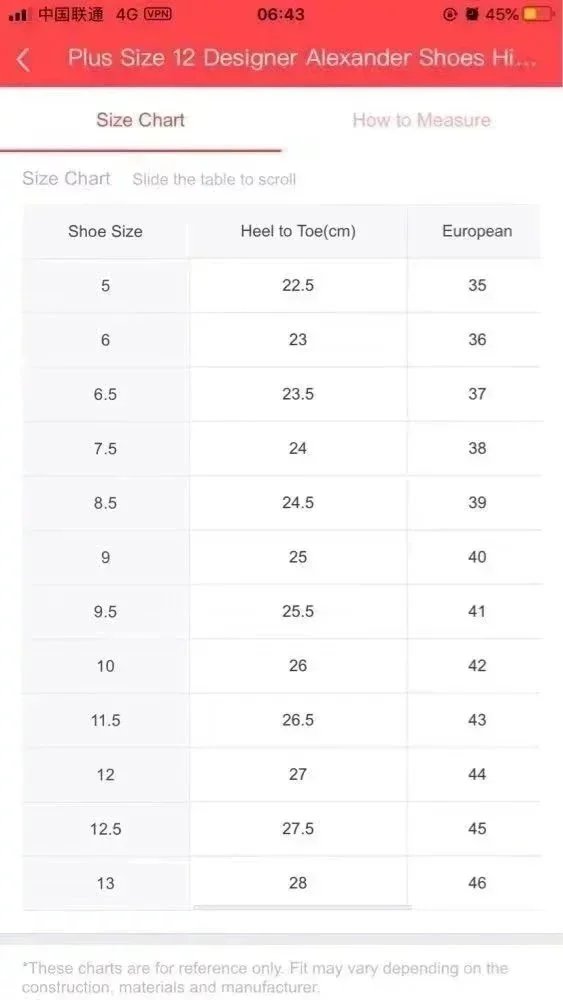Screen dimensions: 563x1000
Task: Tap European size 42 cell
Action: [x=477, y=666]
